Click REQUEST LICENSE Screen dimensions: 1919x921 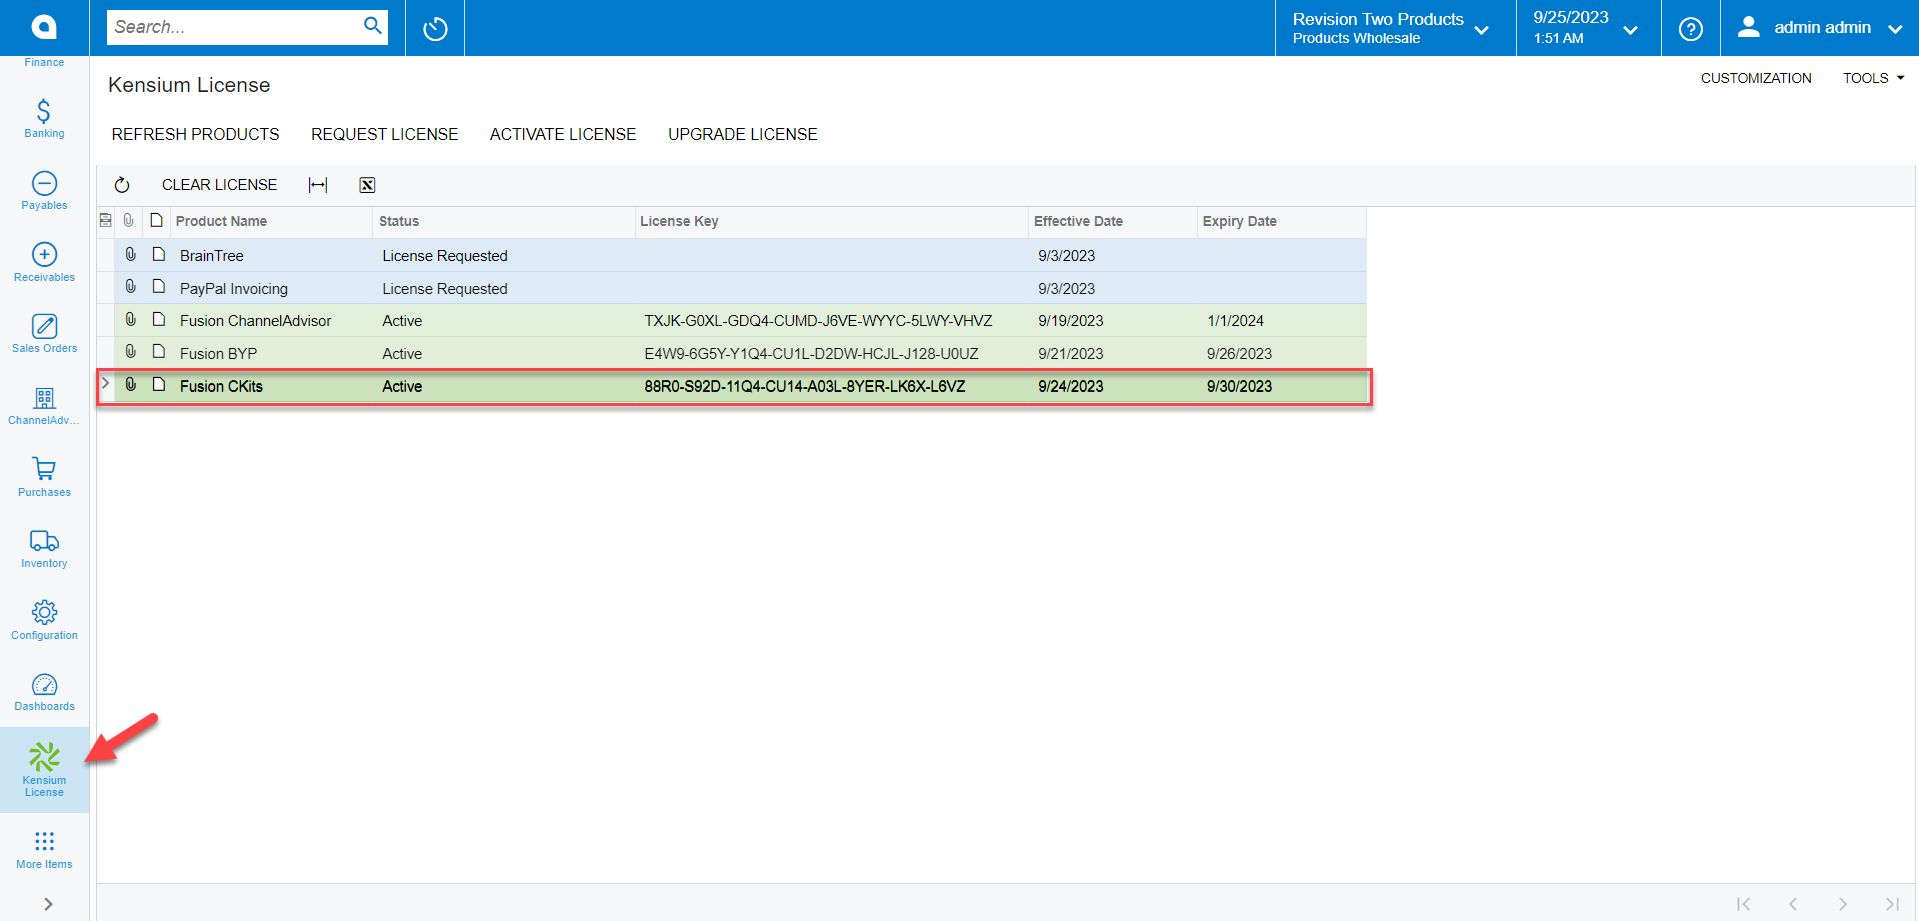(384, 134)
